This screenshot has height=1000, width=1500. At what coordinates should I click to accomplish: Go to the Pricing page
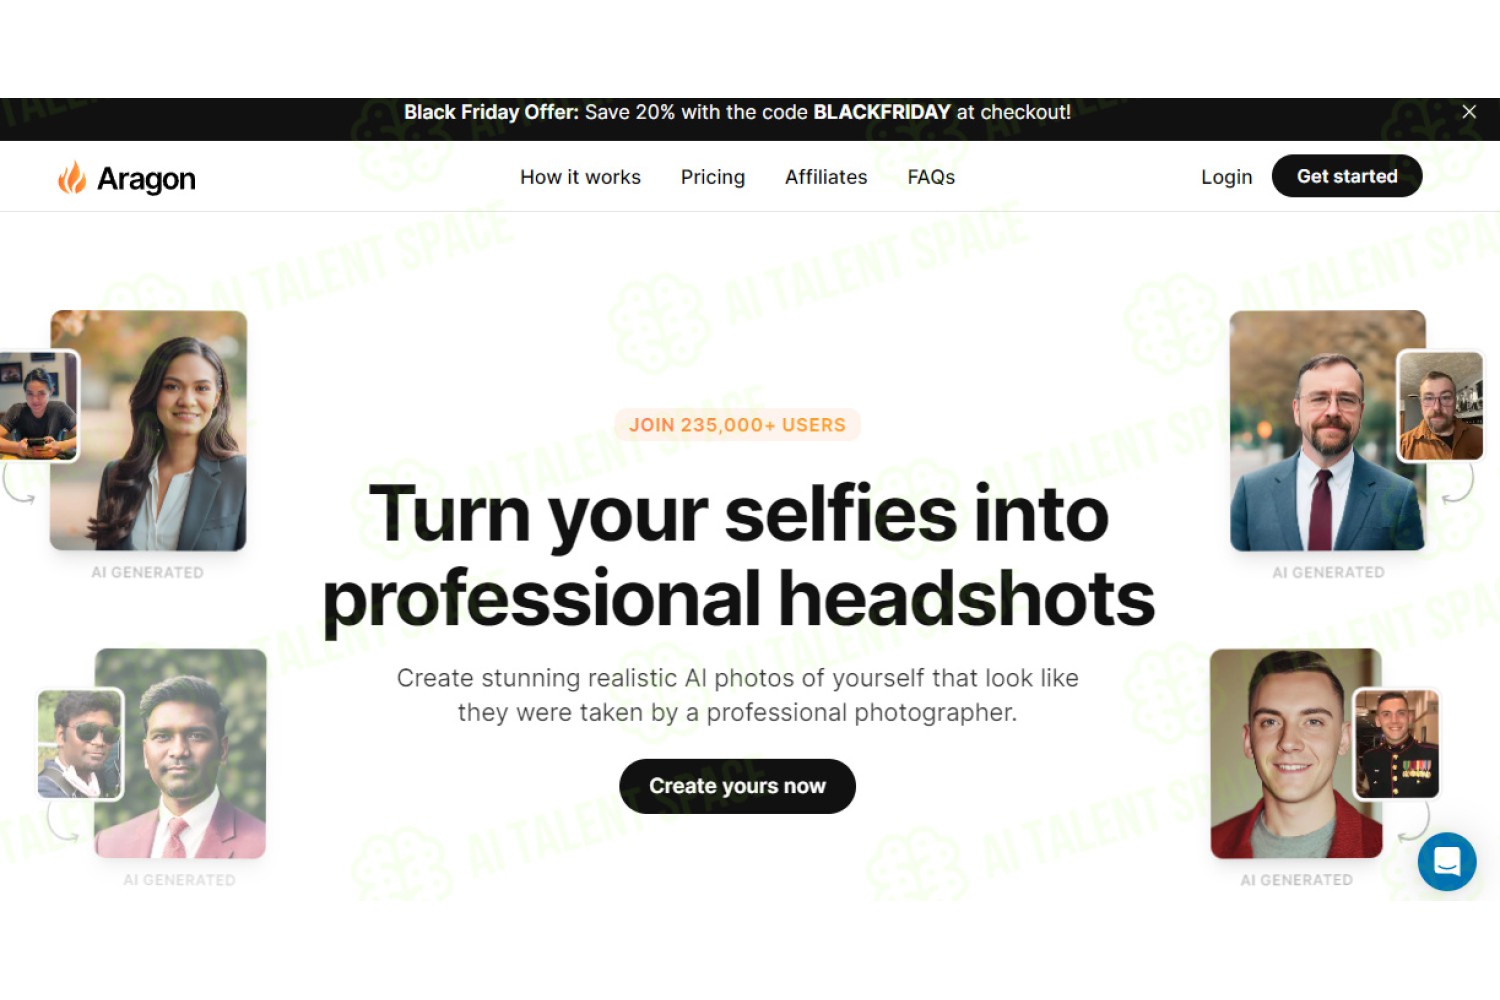(713, 177)
